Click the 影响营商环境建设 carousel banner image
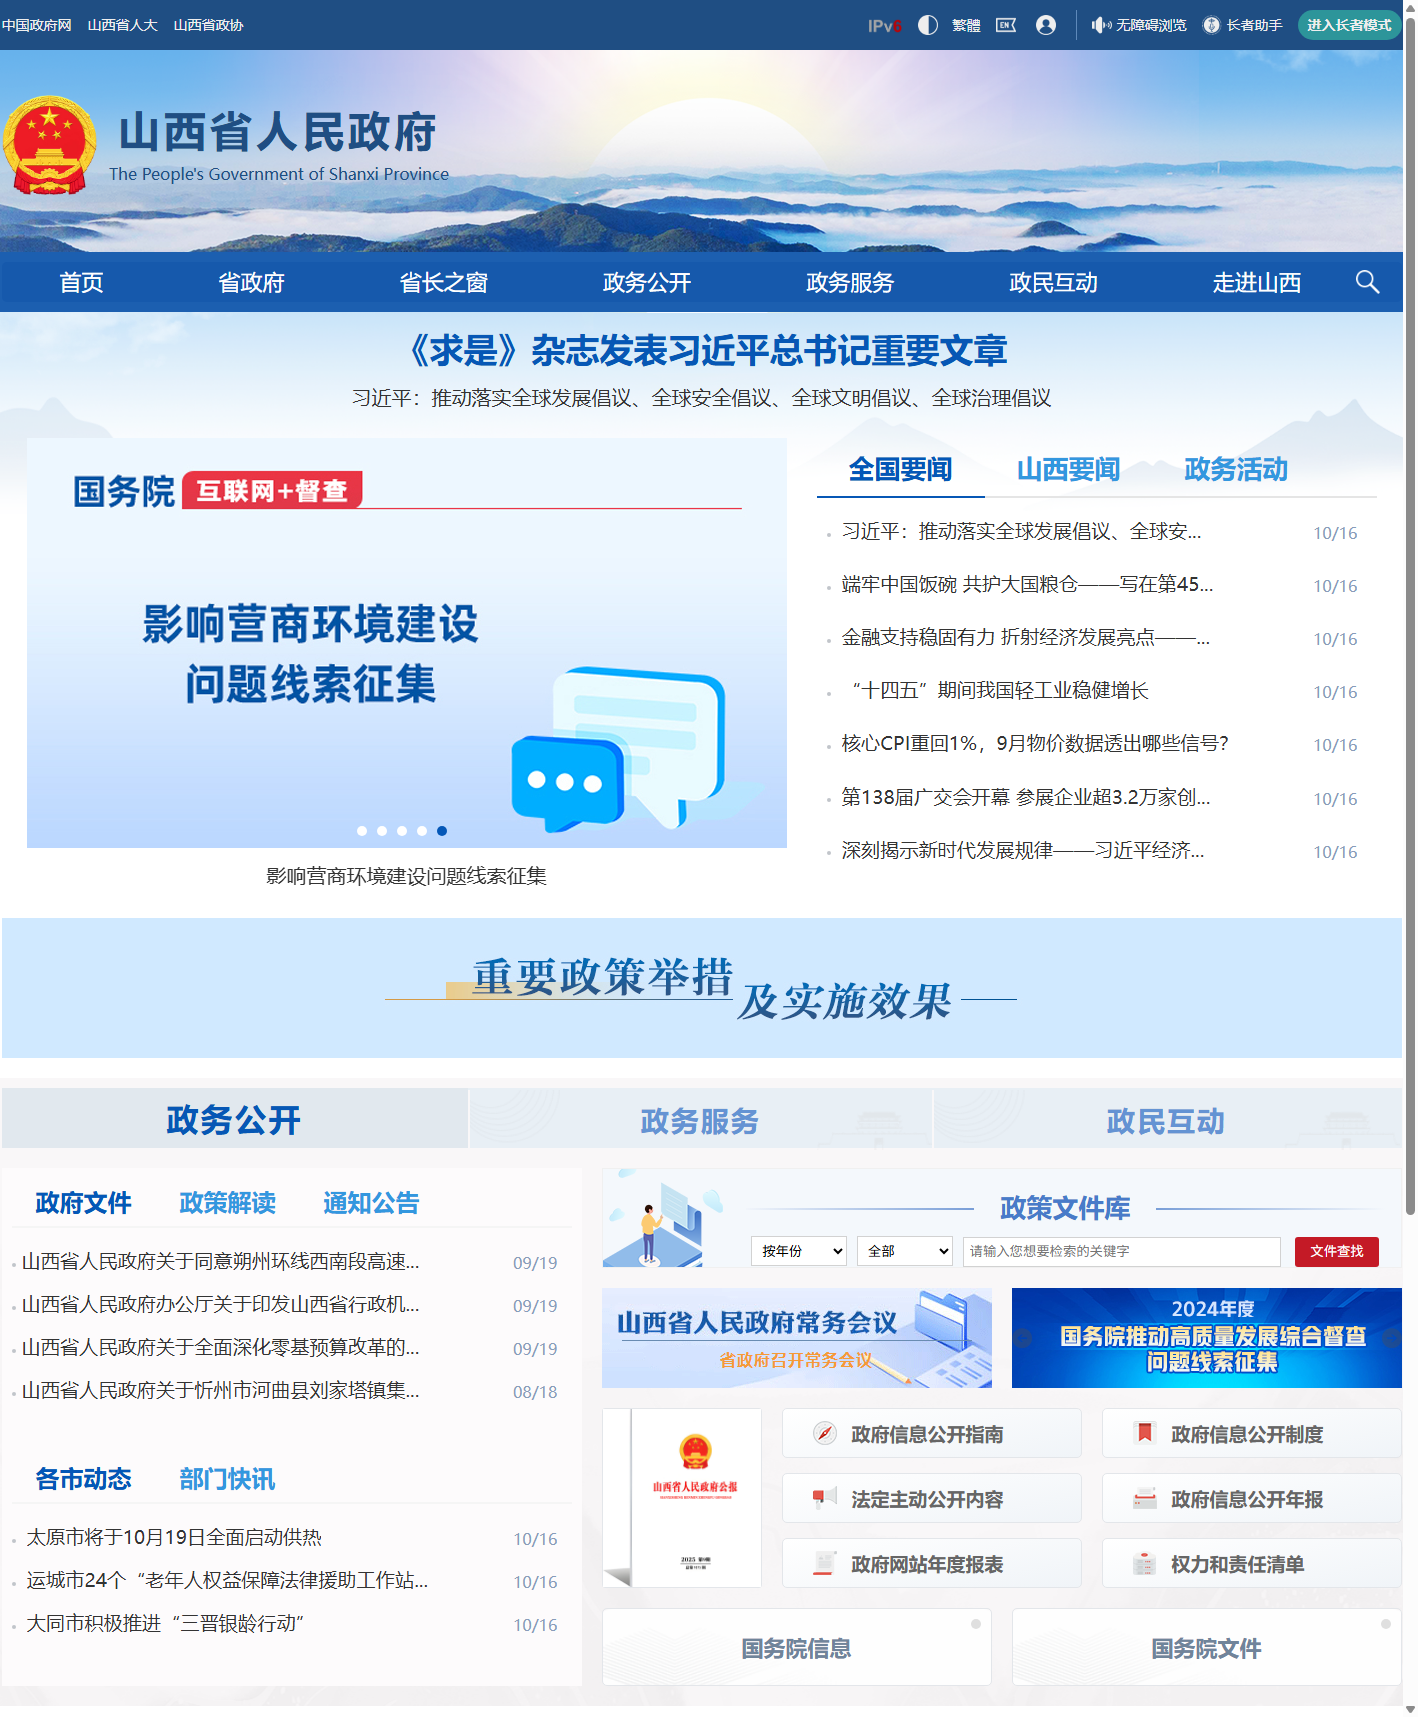Viewport: 1418px width, 1717px height. (406, 642)
